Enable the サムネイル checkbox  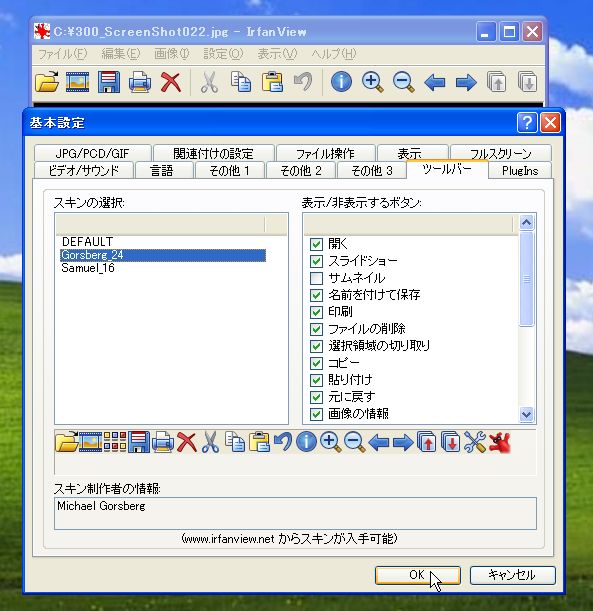point(316,278)
